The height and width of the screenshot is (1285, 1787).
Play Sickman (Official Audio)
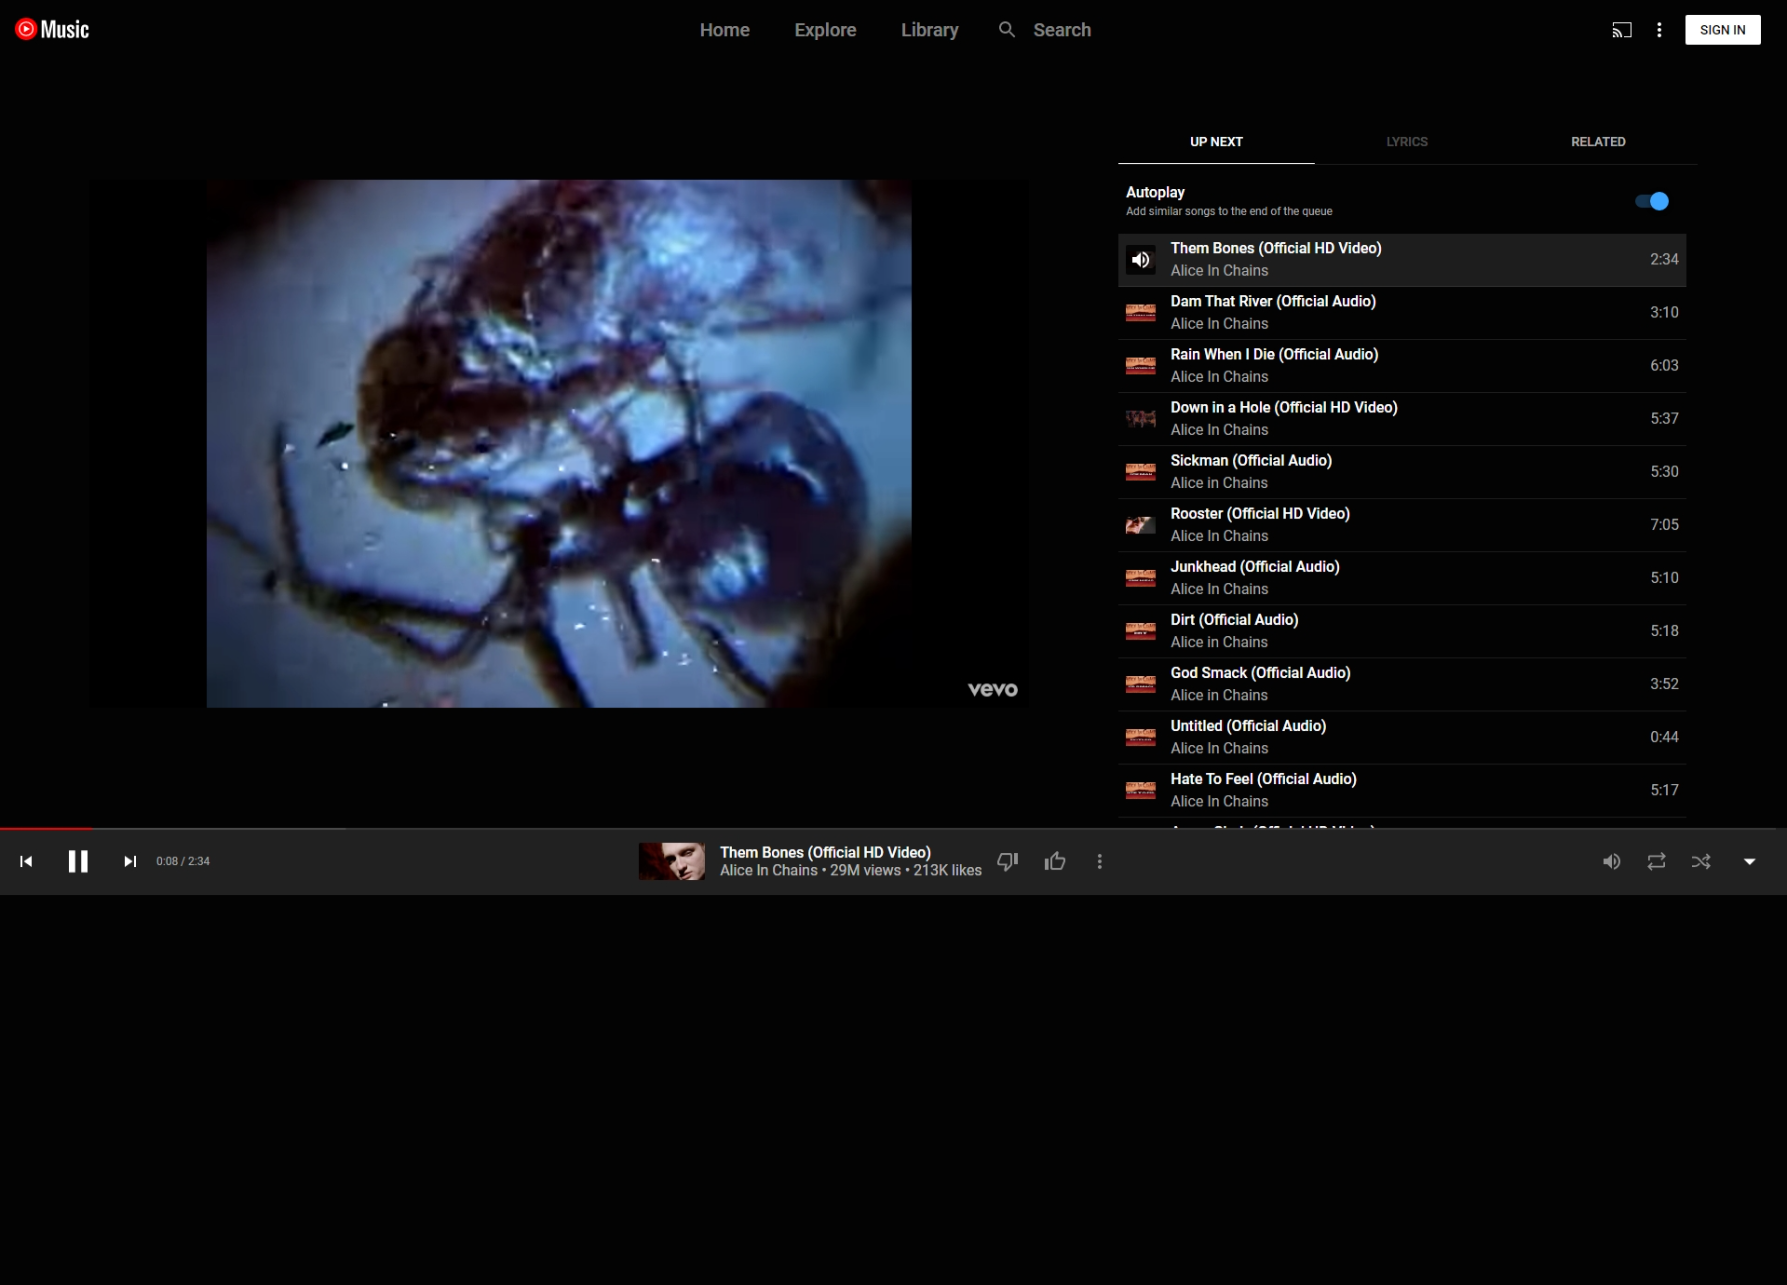click(1401, 472)
